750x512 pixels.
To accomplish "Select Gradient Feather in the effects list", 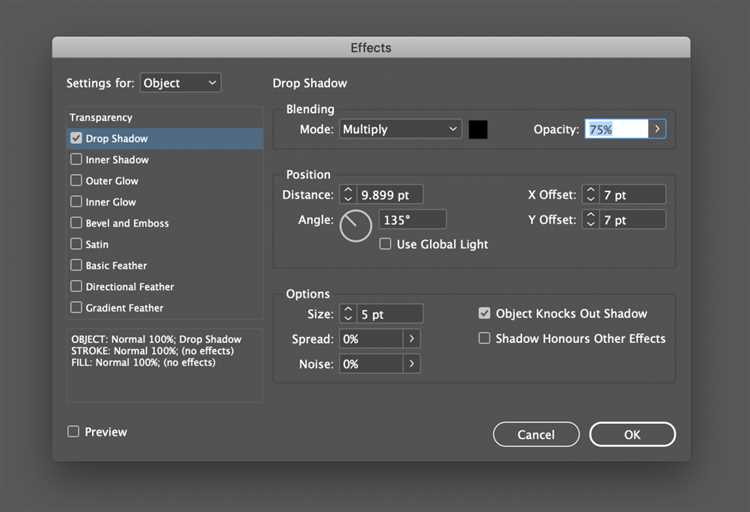I will point(124,308).
